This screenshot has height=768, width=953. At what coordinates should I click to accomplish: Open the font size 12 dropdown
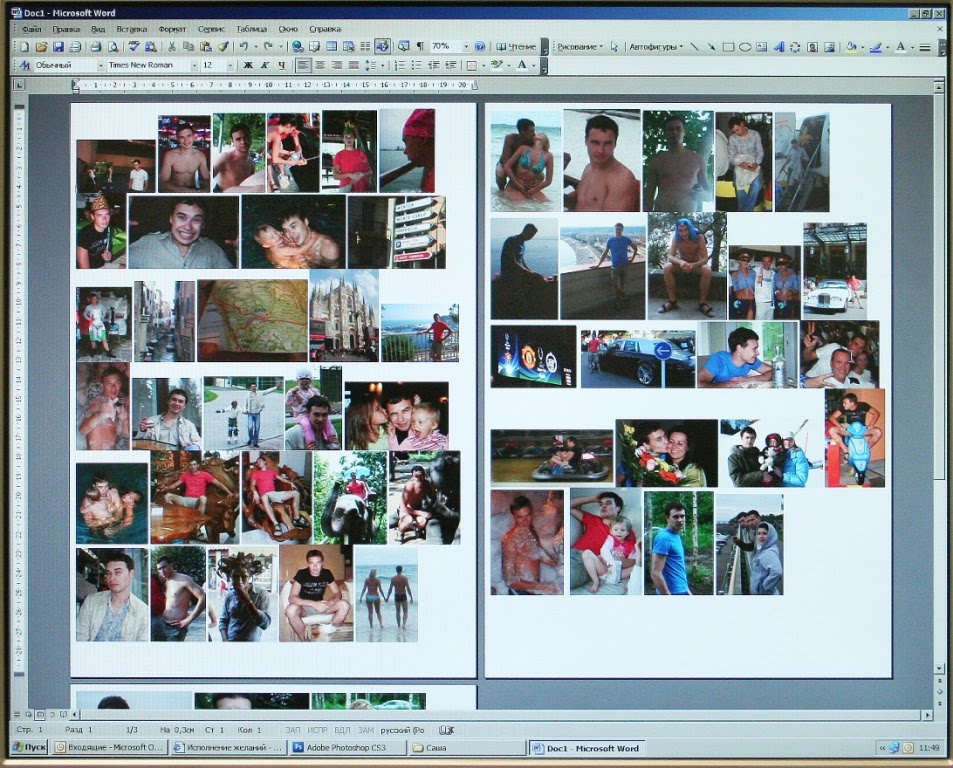(230, 66)
